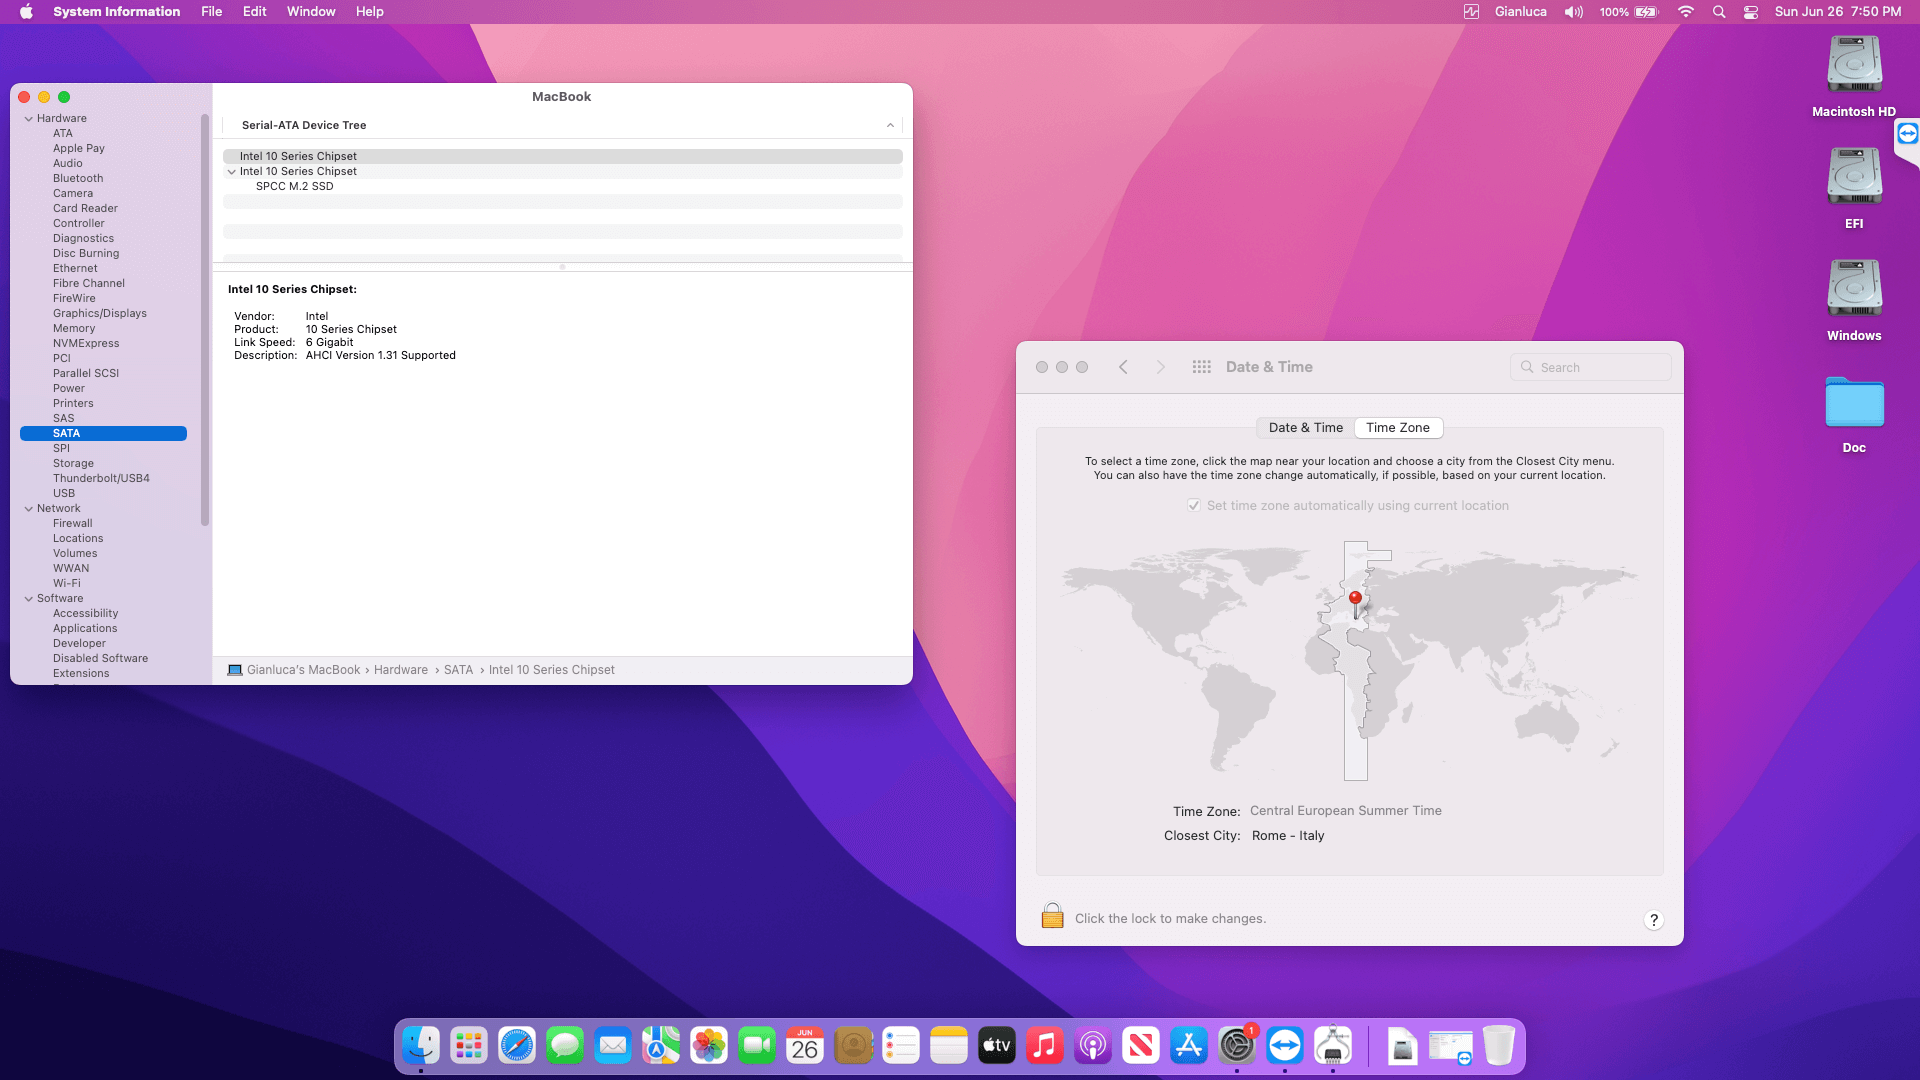Collapse the Hardware section in sidebar
This screenshot has width=1920, height=1080.
coord(29,118)
